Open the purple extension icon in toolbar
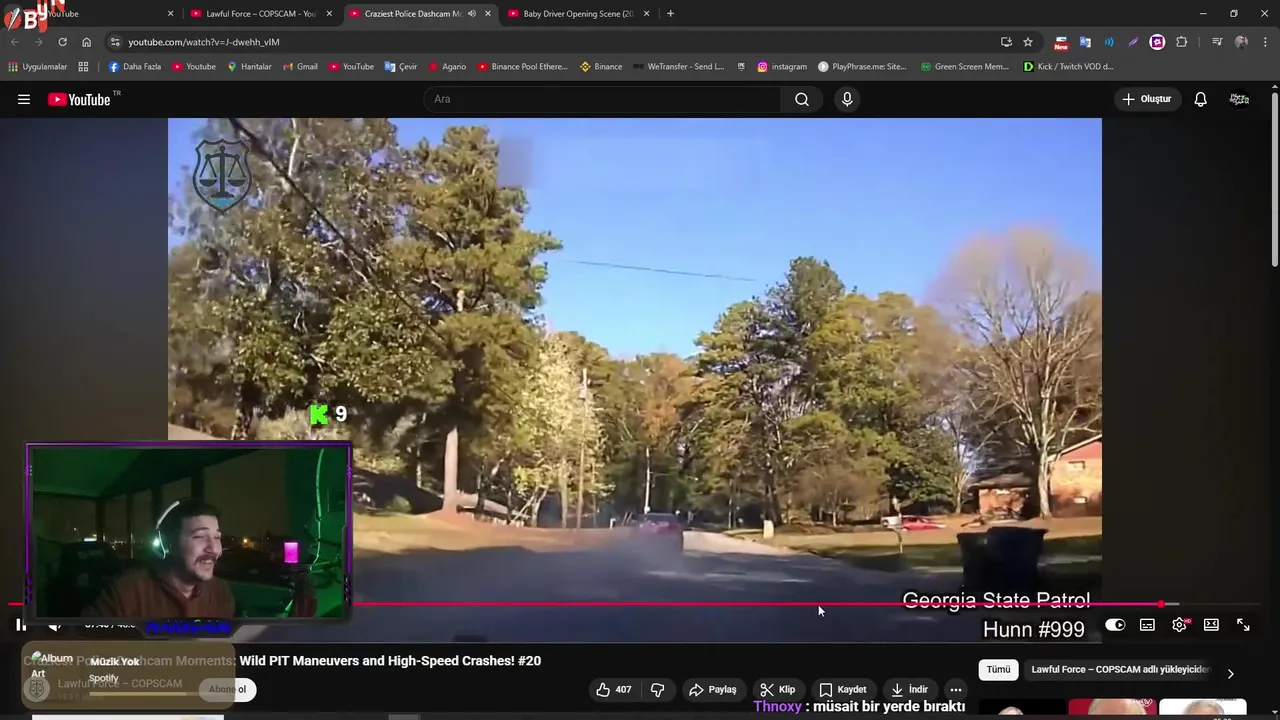The width and height of the screenshot is (1280, 720). coord(1157,42)
